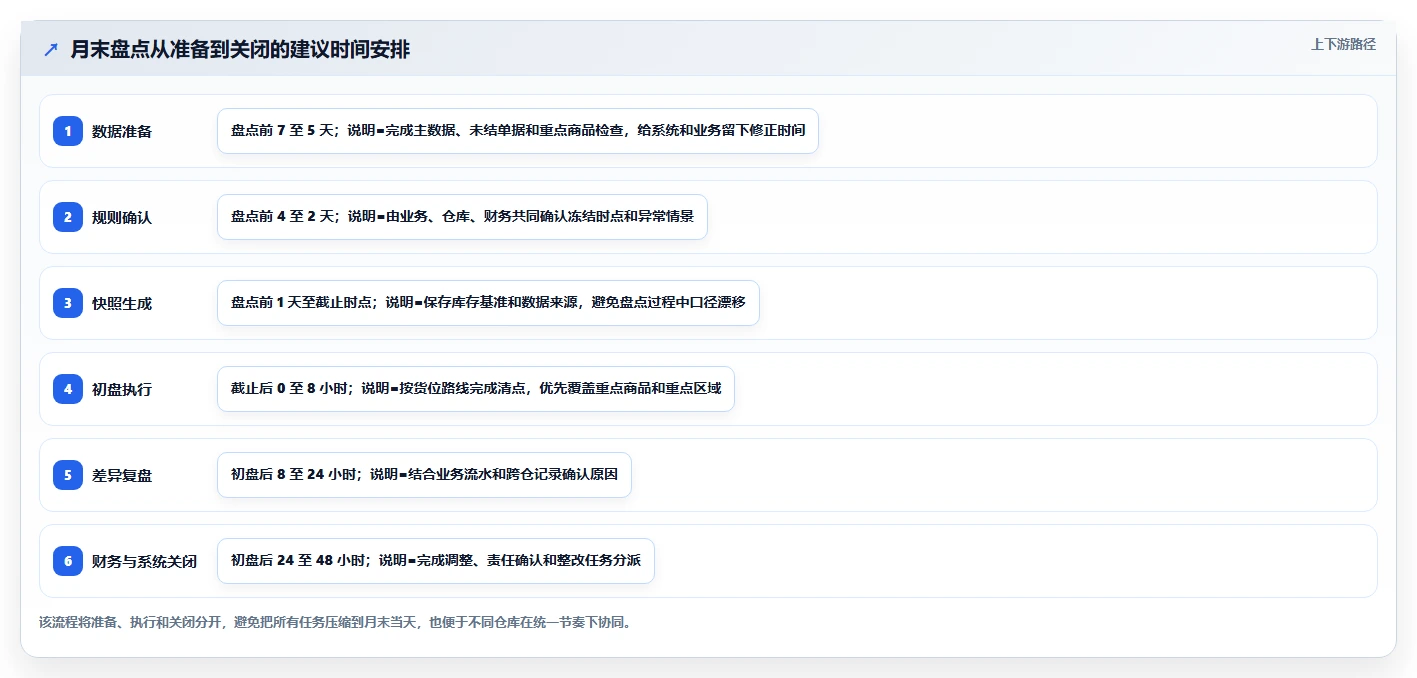
Task: Open the 初盘后 24 至 48 小时 description box
Action: (436, 561)
